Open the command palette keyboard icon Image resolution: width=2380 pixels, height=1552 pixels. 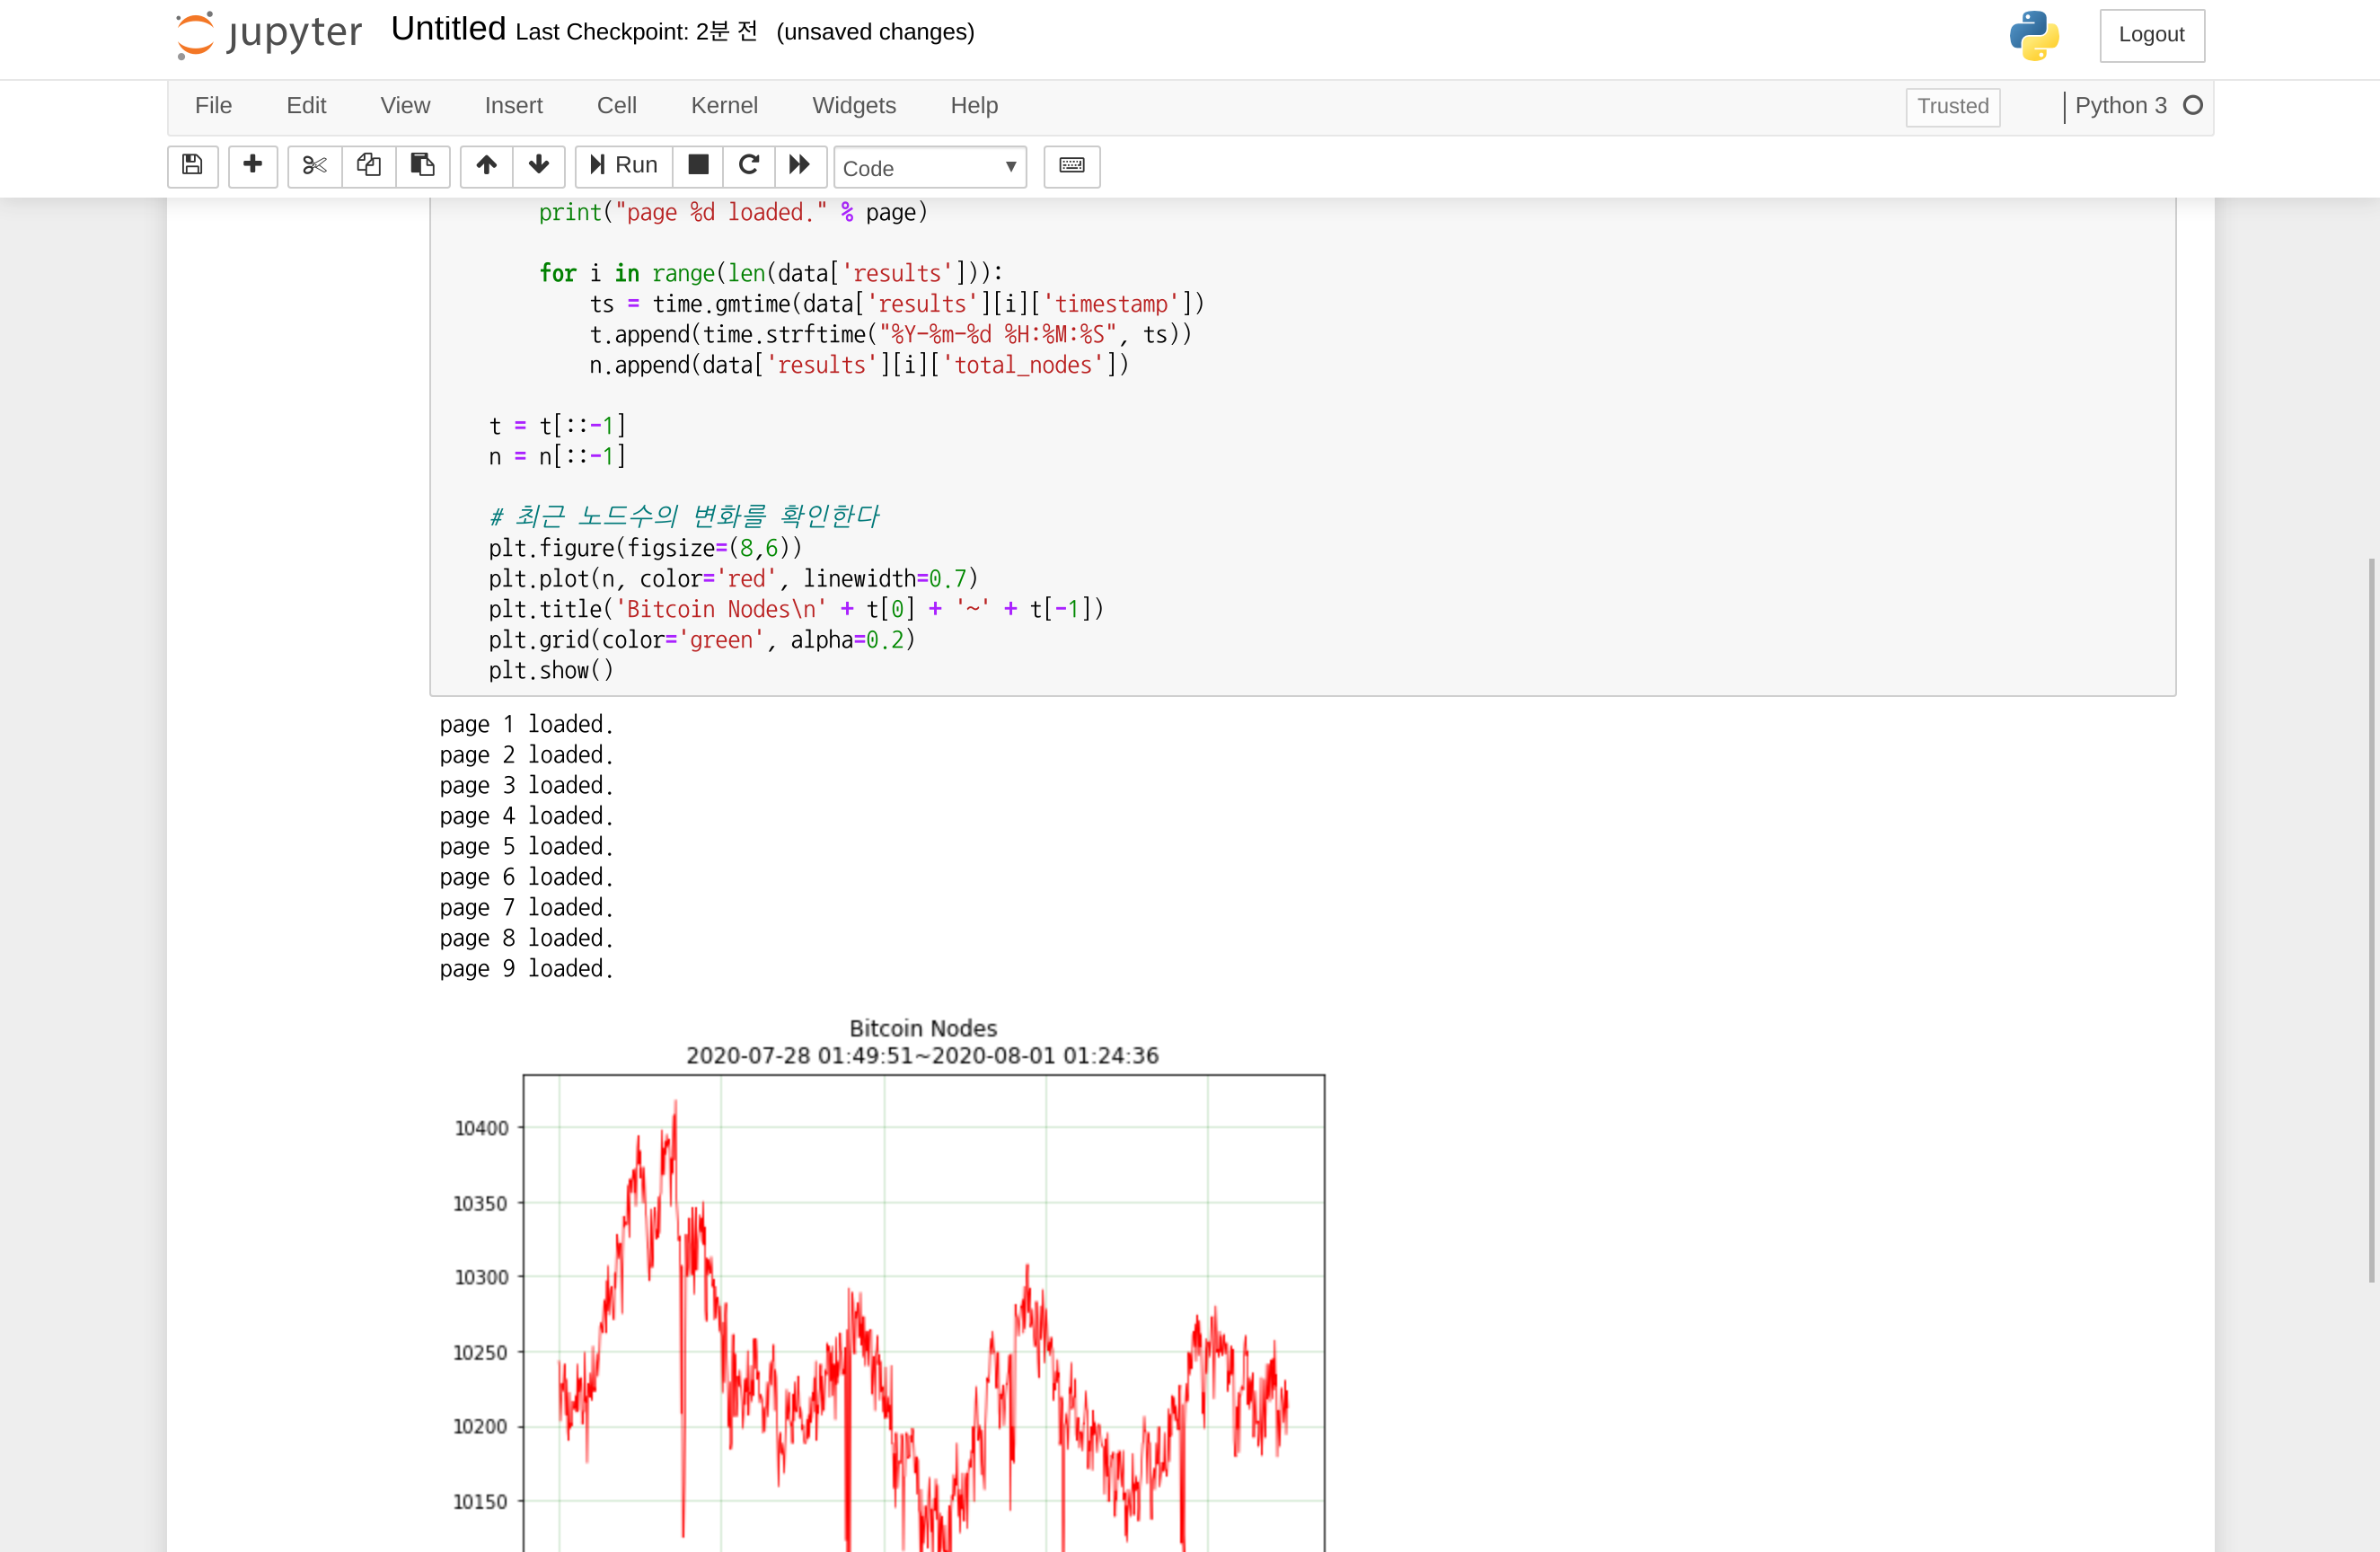click(x=1071, y=165)
